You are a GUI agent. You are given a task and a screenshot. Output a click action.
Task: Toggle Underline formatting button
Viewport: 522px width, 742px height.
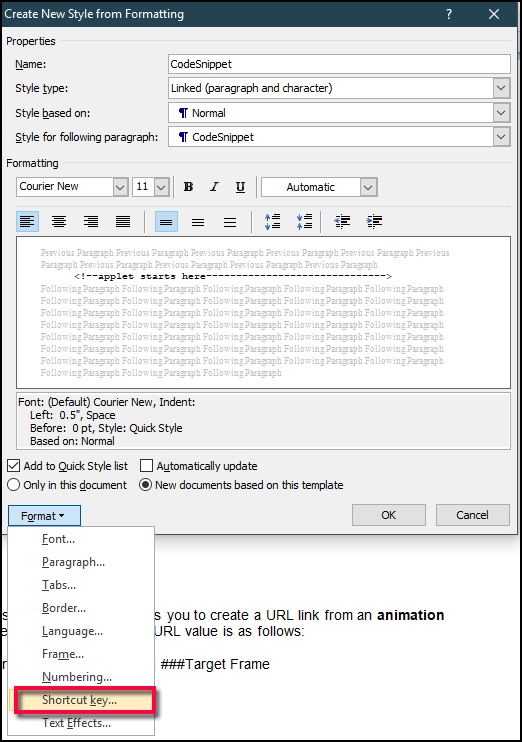pyautogui.click(x=240, y=187)
